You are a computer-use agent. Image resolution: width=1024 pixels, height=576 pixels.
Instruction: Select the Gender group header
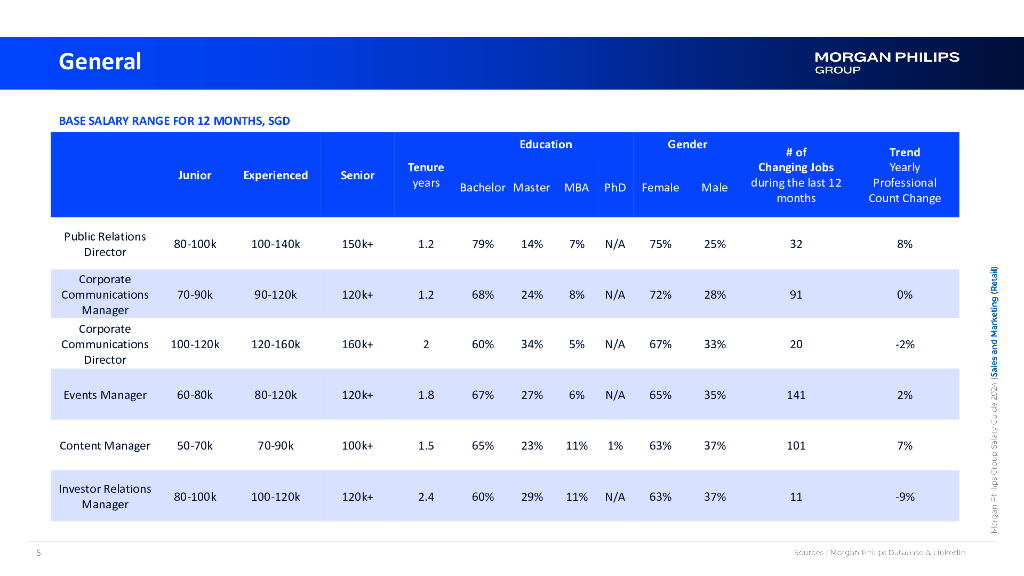coord(687,144)
